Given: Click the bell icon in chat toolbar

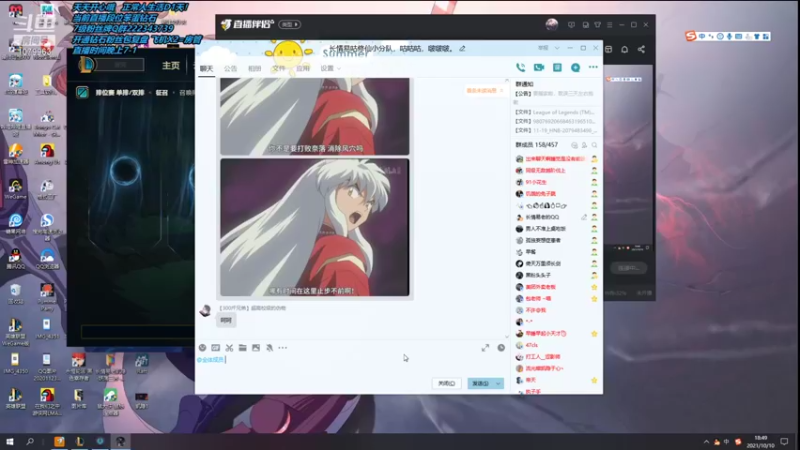Looking at the screenshot, I should (269, 348).
